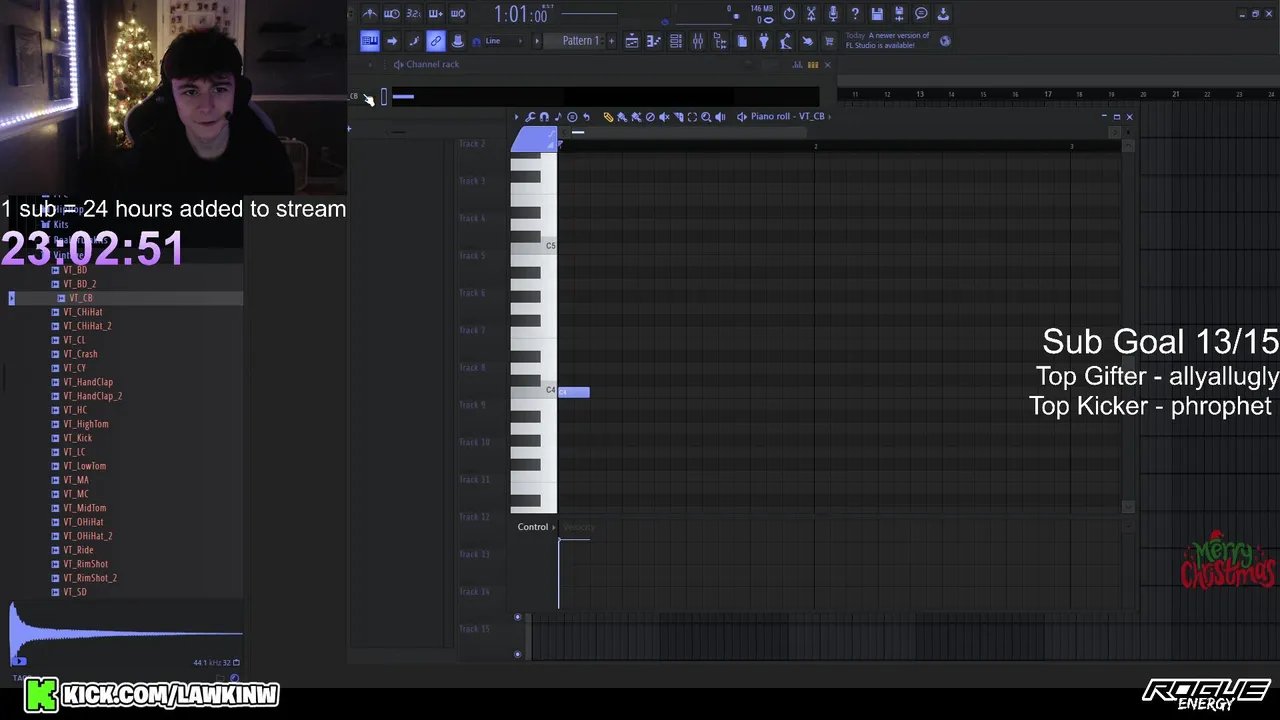
Task: Open the piano roll view icon
Action: (654, 41)
